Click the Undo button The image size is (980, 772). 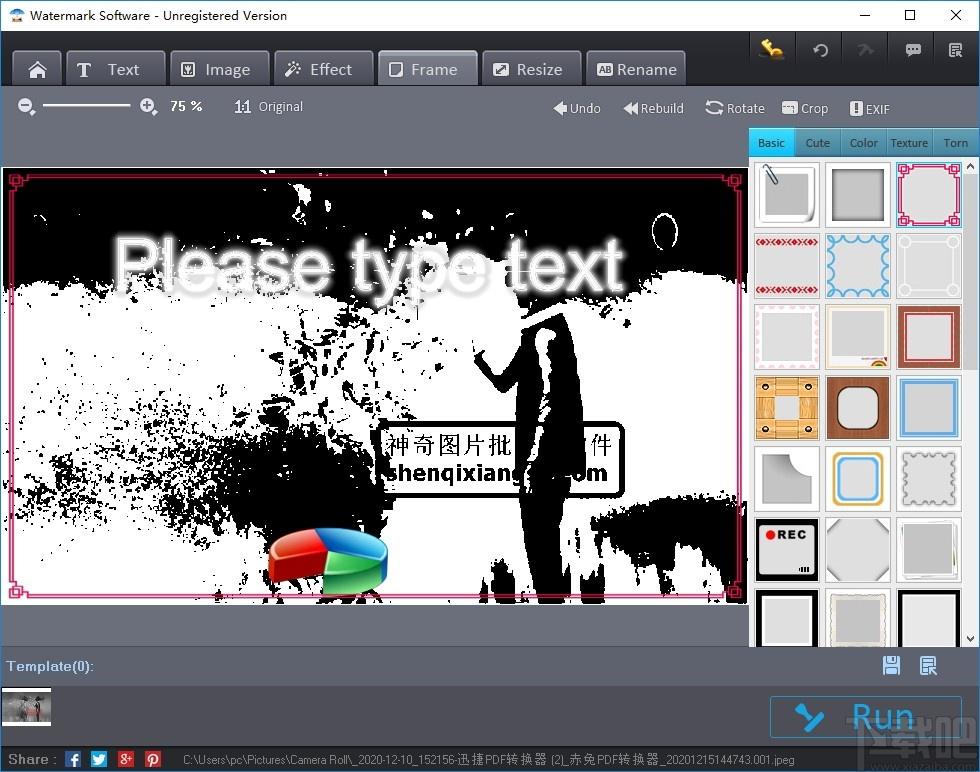pyautogui.click(x=577, y=108)
